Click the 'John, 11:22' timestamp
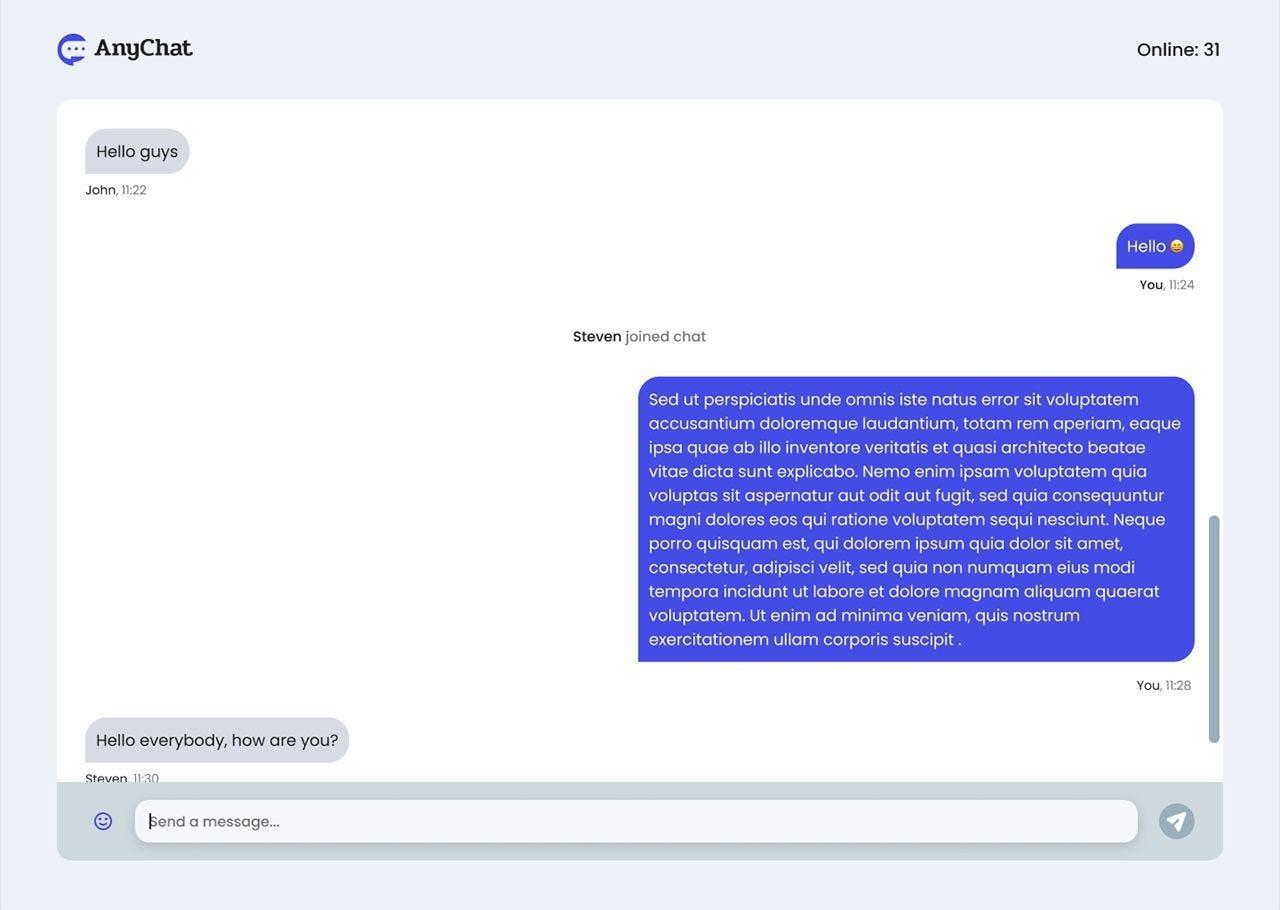This screenshot has height=910, width=1280. (x=116, y=190)
